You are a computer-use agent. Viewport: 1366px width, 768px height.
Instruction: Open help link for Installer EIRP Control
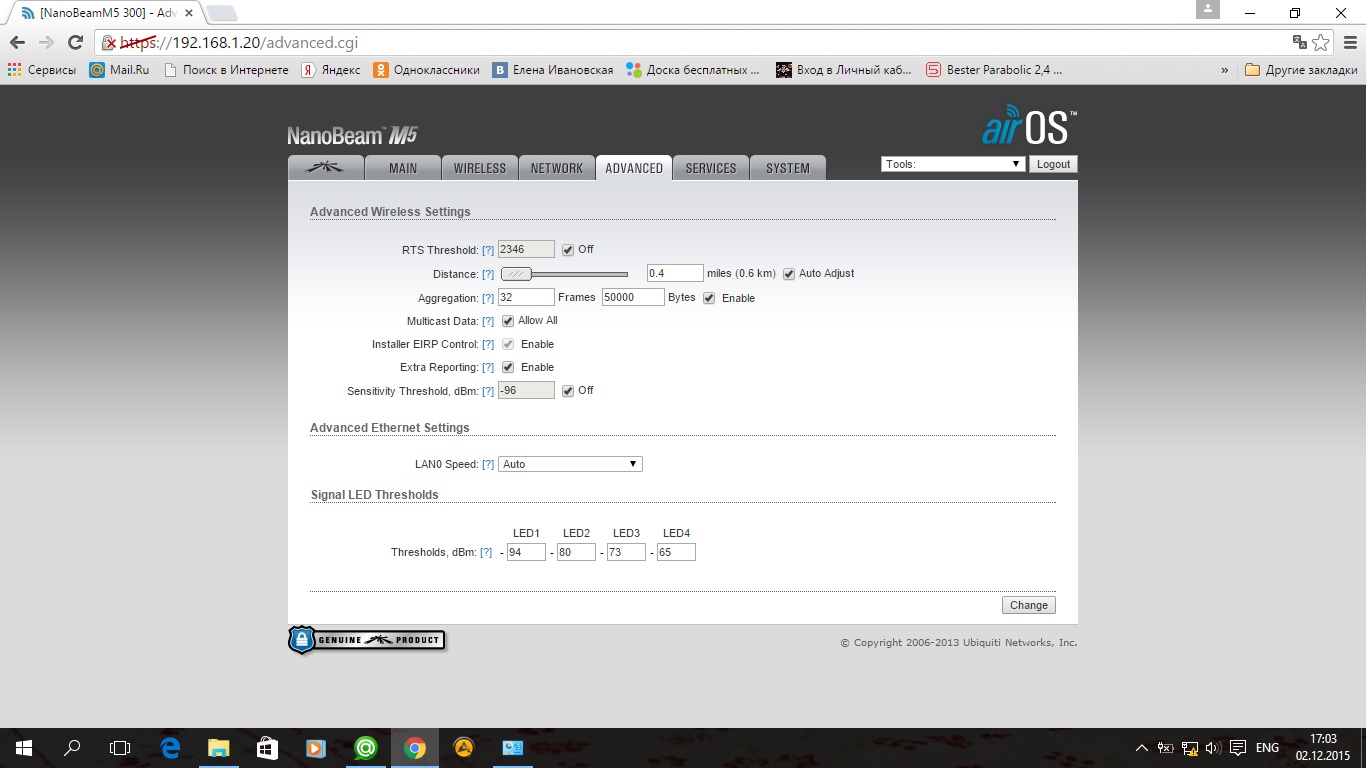click(488, 344)
